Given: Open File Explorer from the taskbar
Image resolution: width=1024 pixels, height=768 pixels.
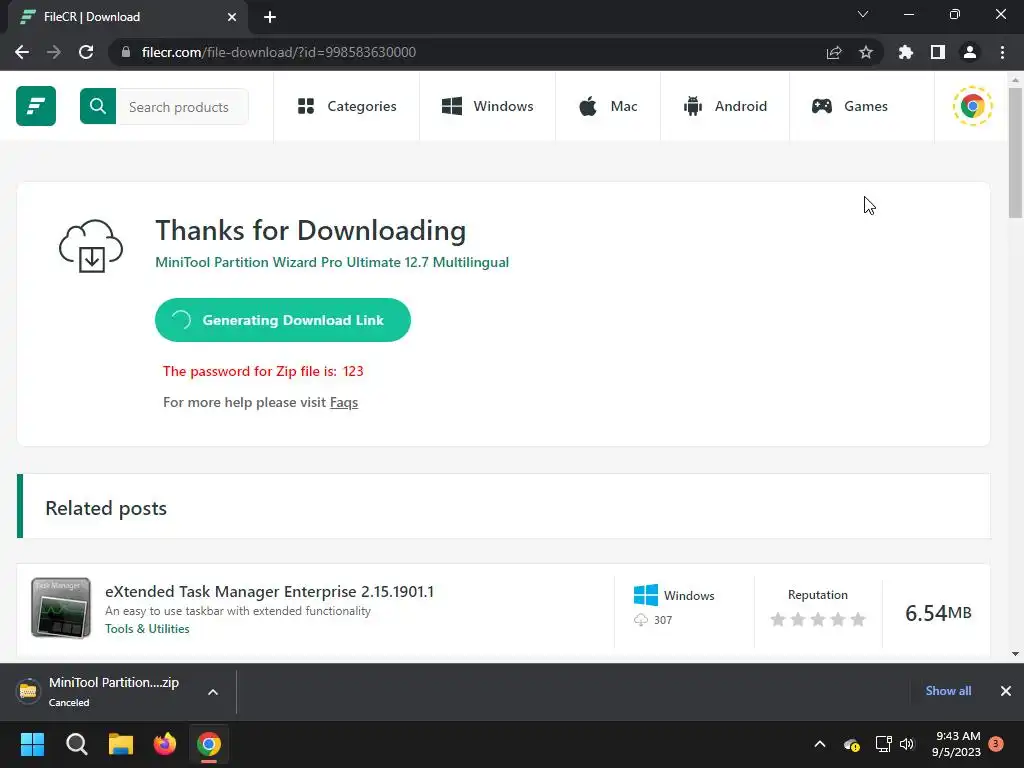Looking at the screenshot, I should [121, 744].
